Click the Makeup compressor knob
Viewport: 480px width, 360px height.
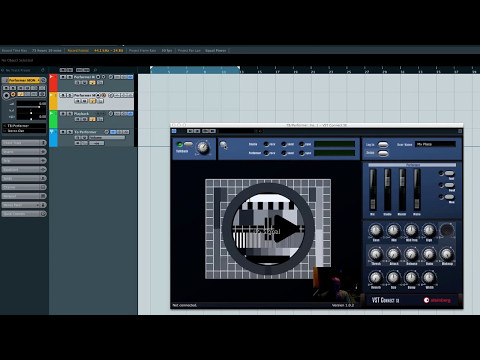coord(447,254)
